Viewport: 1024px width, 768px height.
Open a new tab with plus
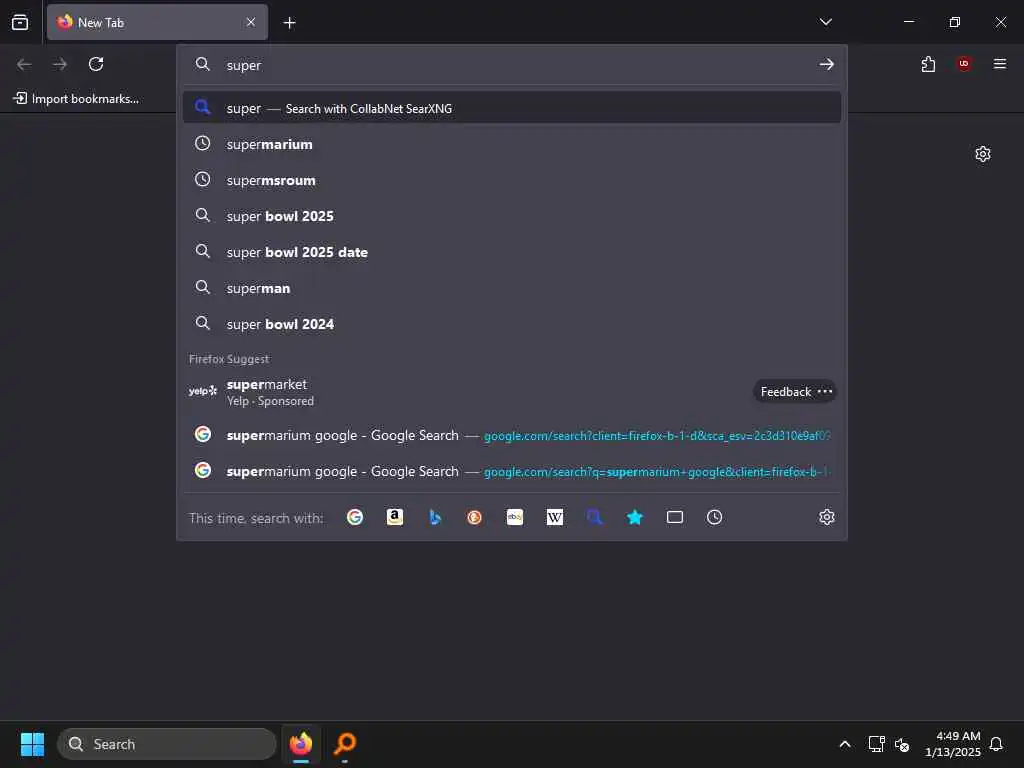[x=289, y=23]
